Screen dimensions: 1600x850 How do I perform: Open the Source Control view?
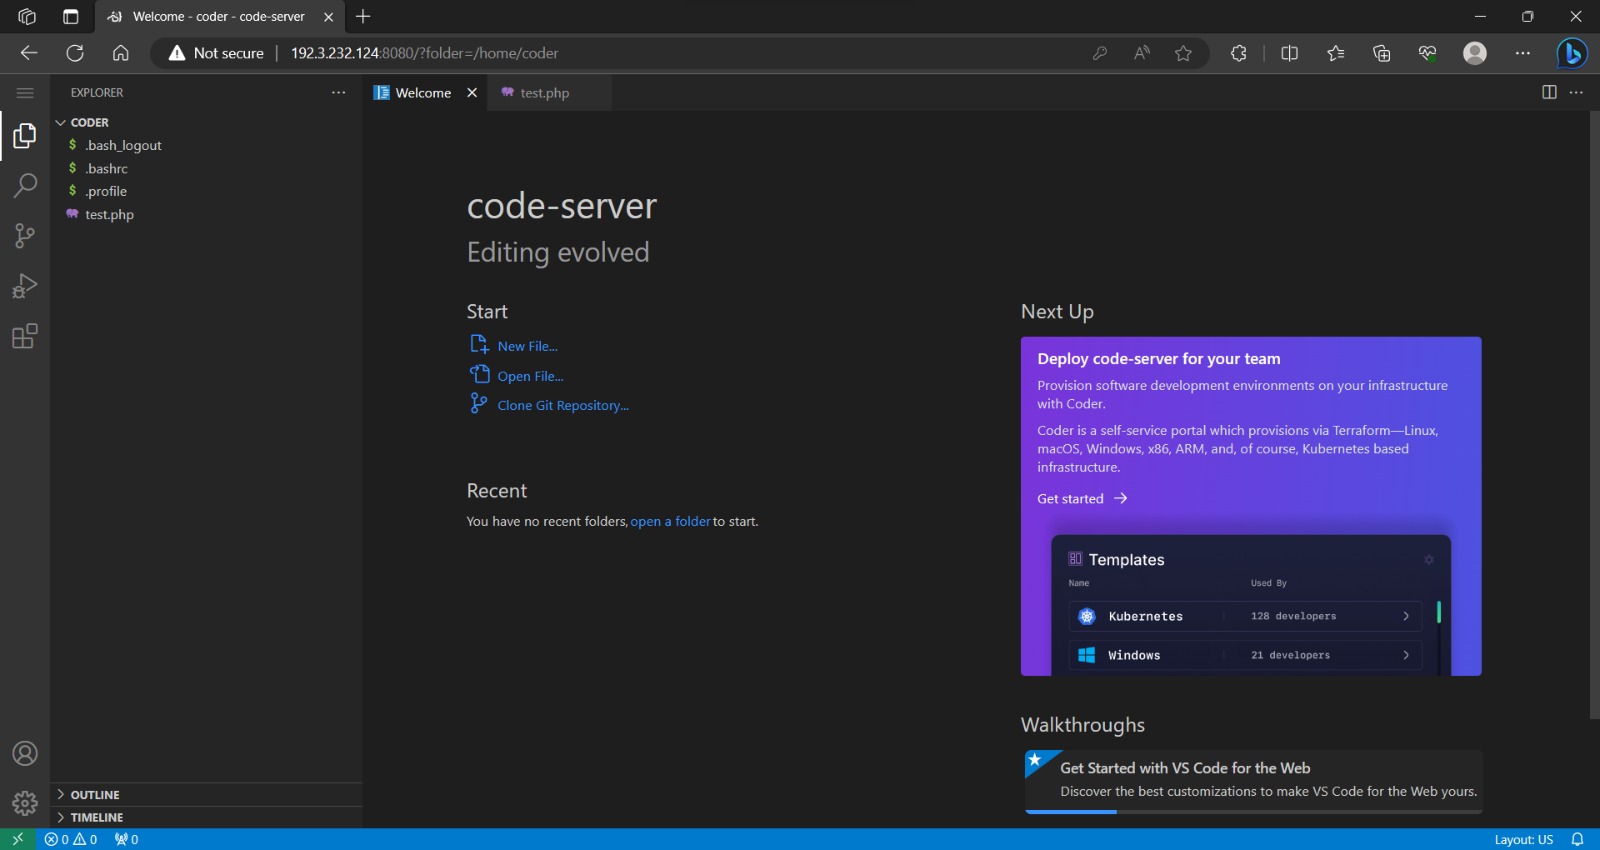coord(25,235)
